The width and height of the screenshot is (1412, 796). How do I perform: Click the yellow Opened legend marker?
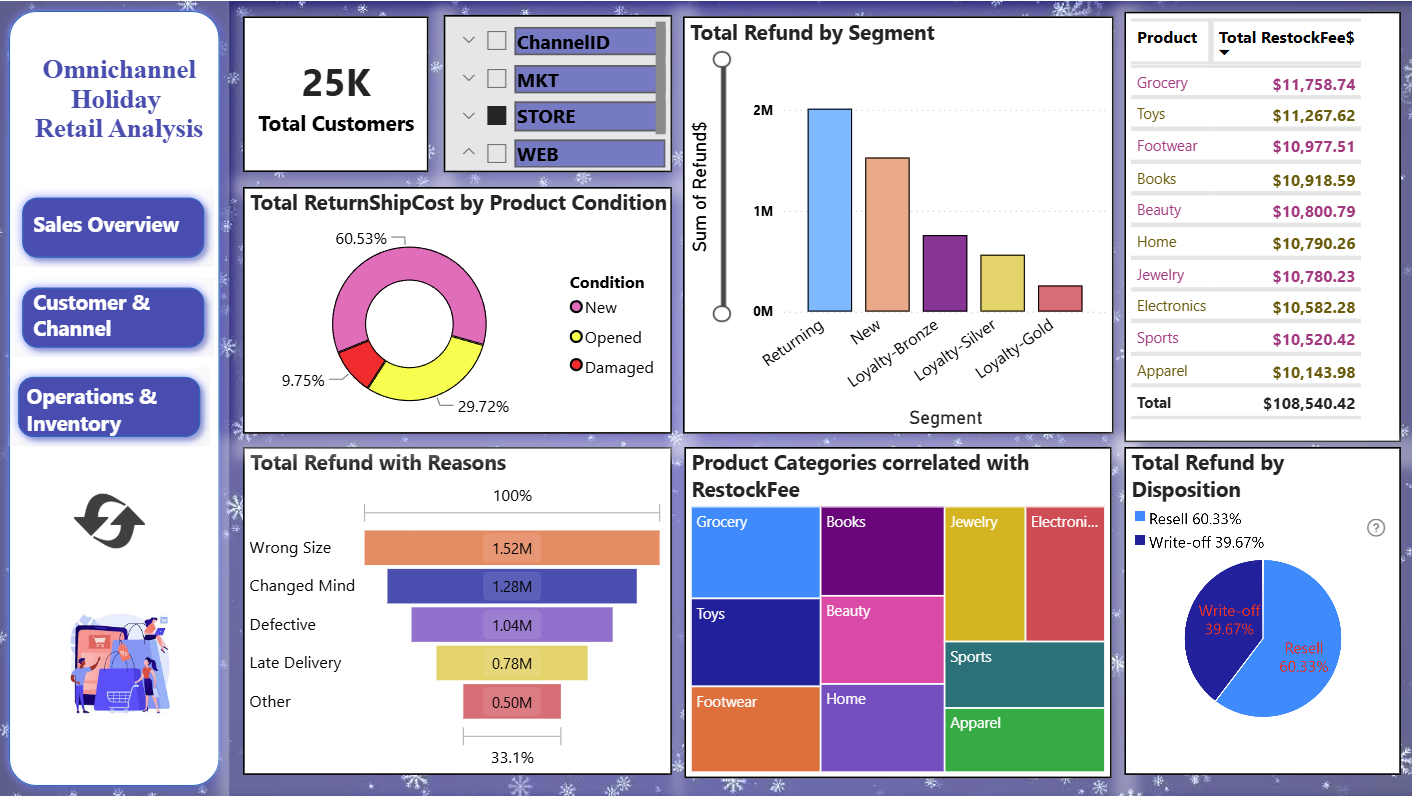pyautogui.click(x=576, y=337)
